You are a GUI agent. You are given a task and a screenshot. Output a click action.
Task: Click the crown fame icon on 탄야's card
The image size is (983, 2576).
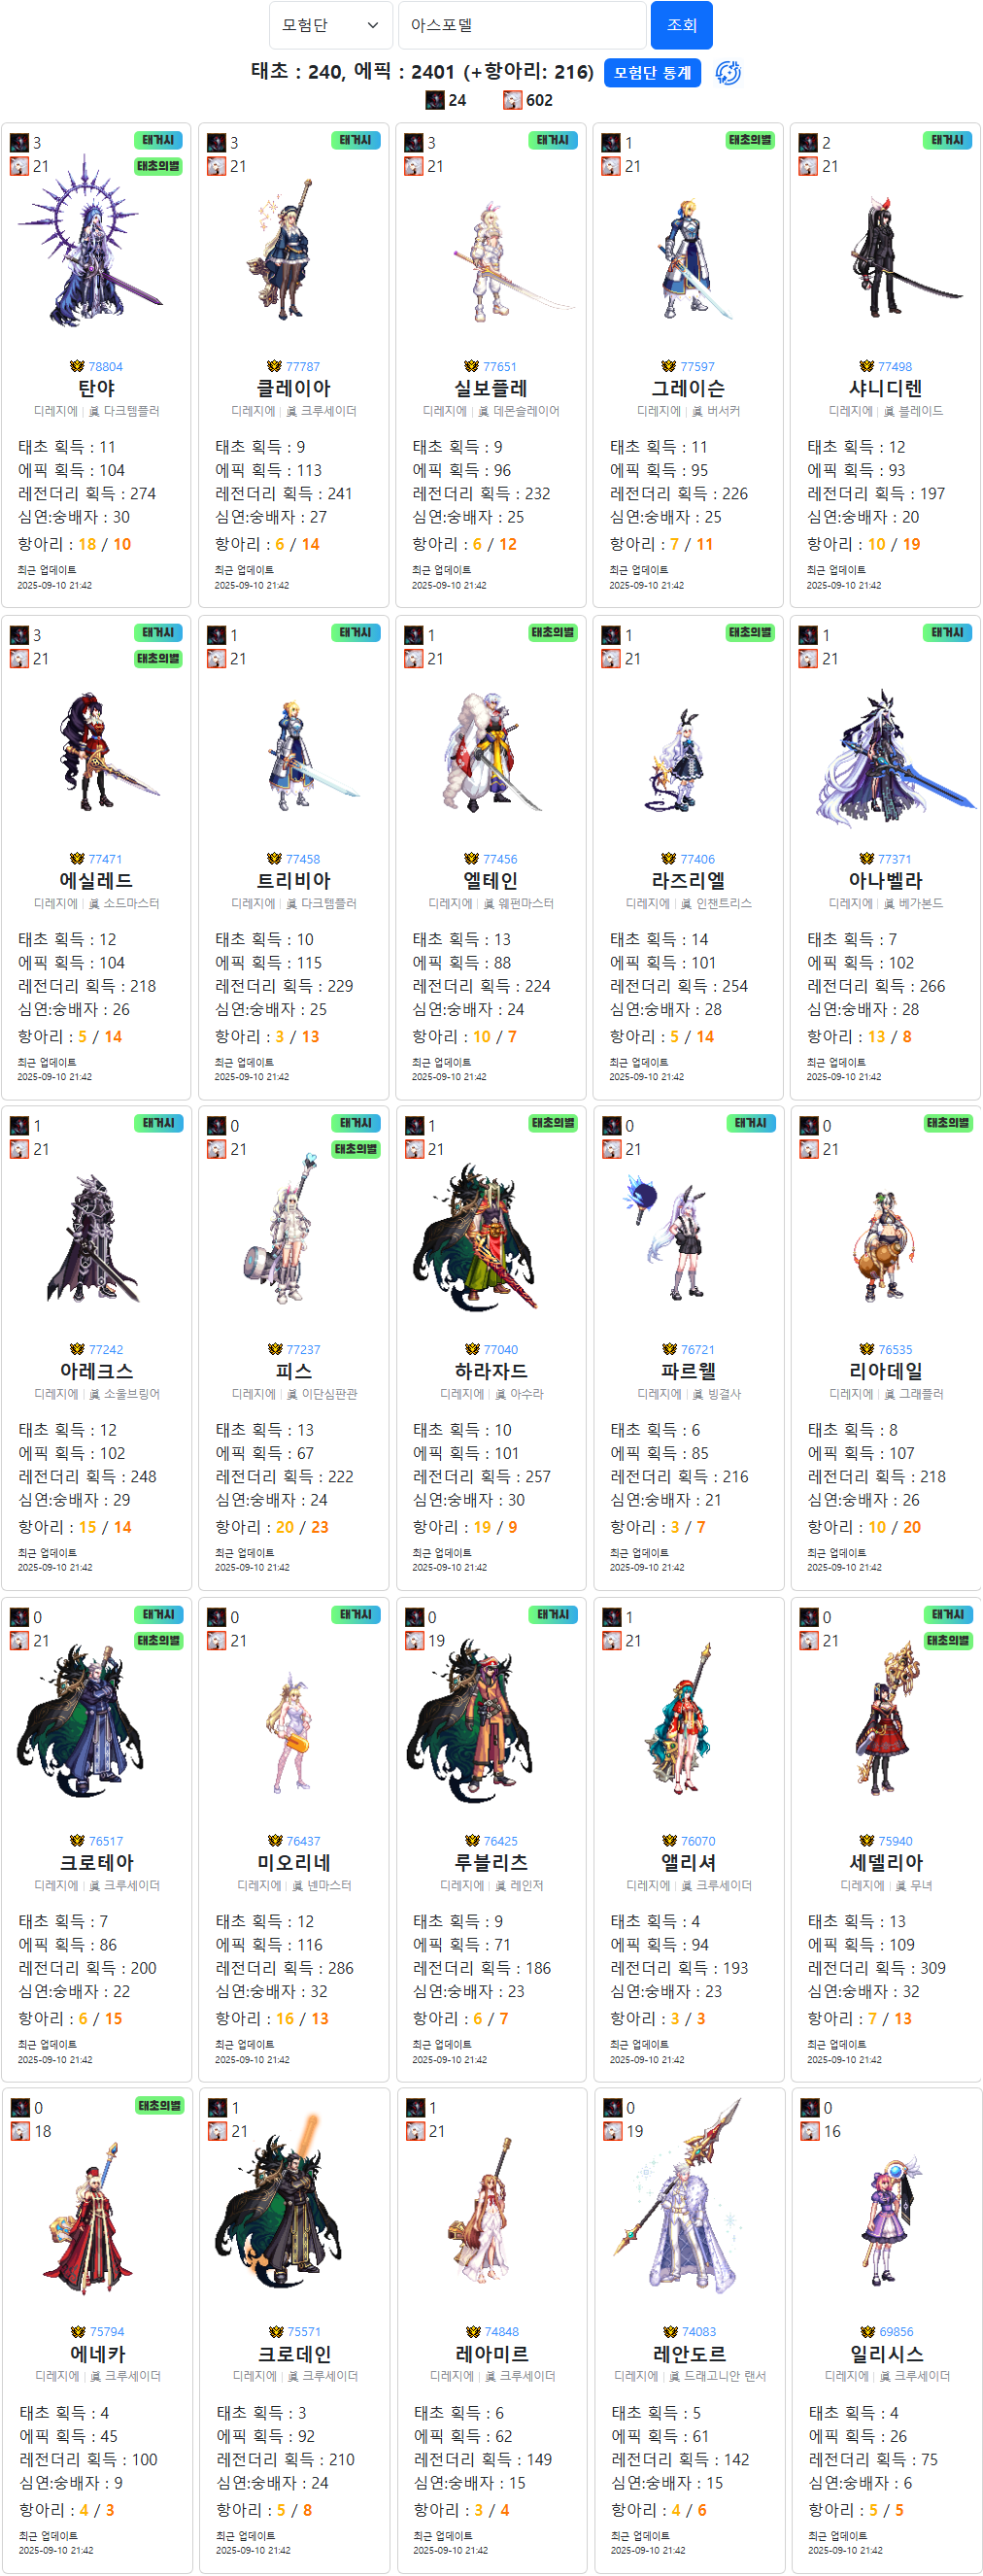[77, 367]
